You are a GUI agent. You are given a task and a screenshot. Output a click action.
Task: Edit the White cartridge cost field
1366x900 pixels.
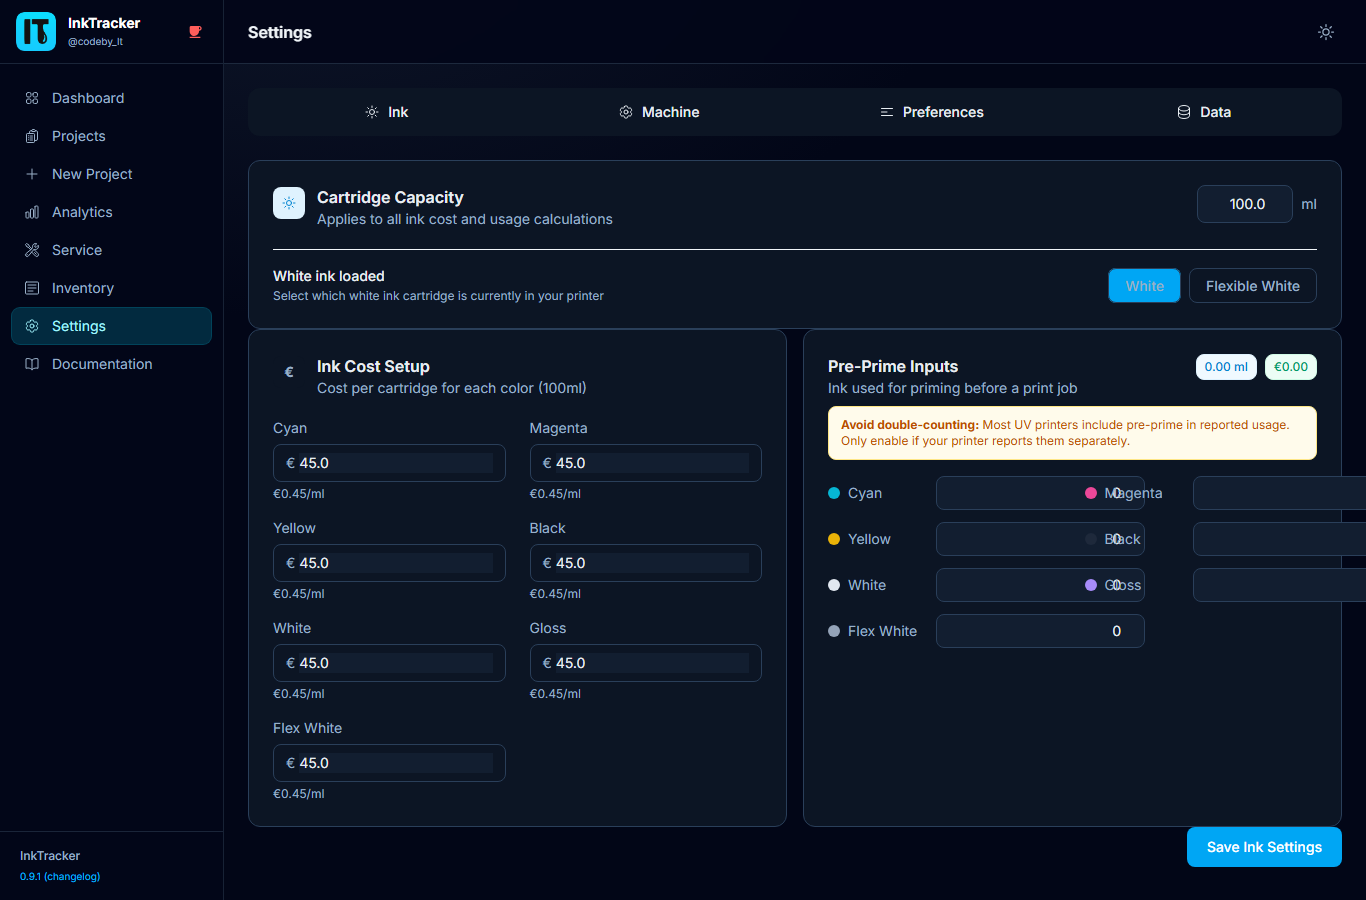point(389,663)
